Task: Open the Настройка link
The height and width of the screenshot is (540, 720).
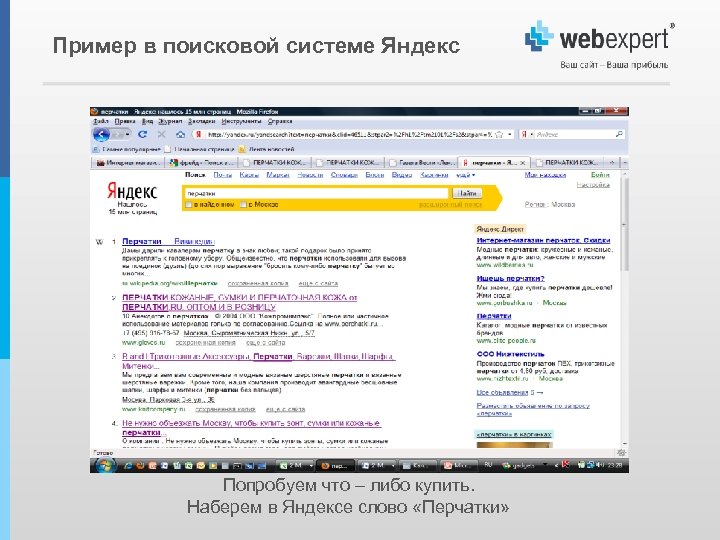Action: tap(593, 185)
